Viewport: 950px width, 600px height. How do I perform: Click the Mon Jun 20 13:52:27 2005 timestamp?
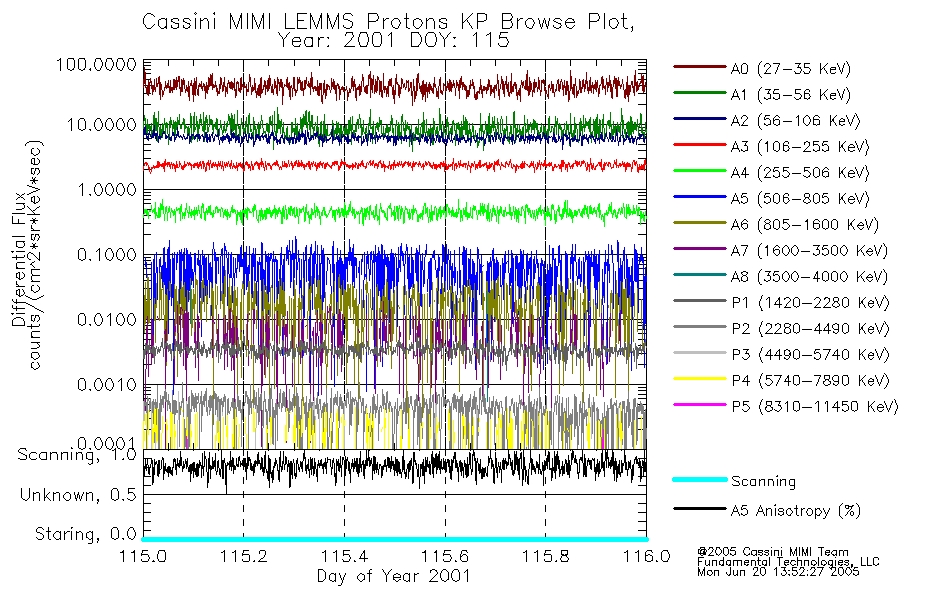point(778,572)
